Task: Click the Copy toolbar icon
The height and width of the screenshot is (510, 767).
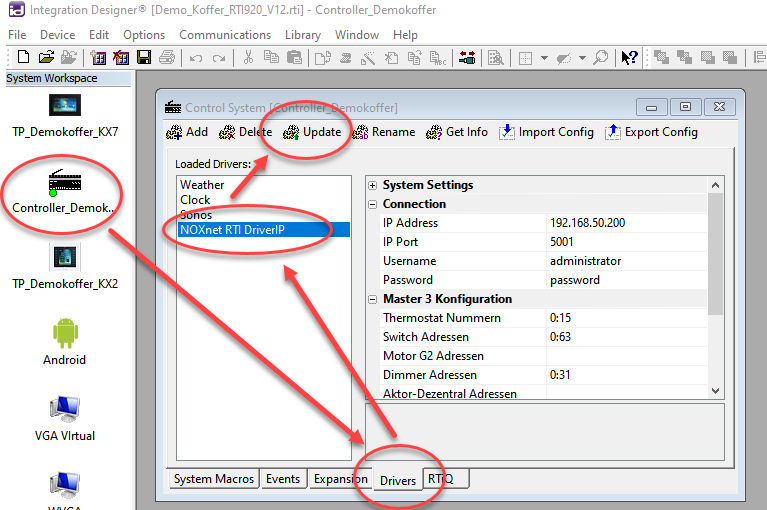Action: (x=271, y=57)
